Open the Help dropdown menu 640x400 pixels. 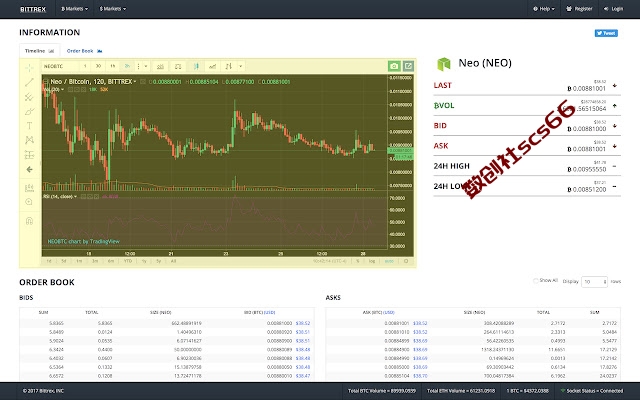pos(544,9)
